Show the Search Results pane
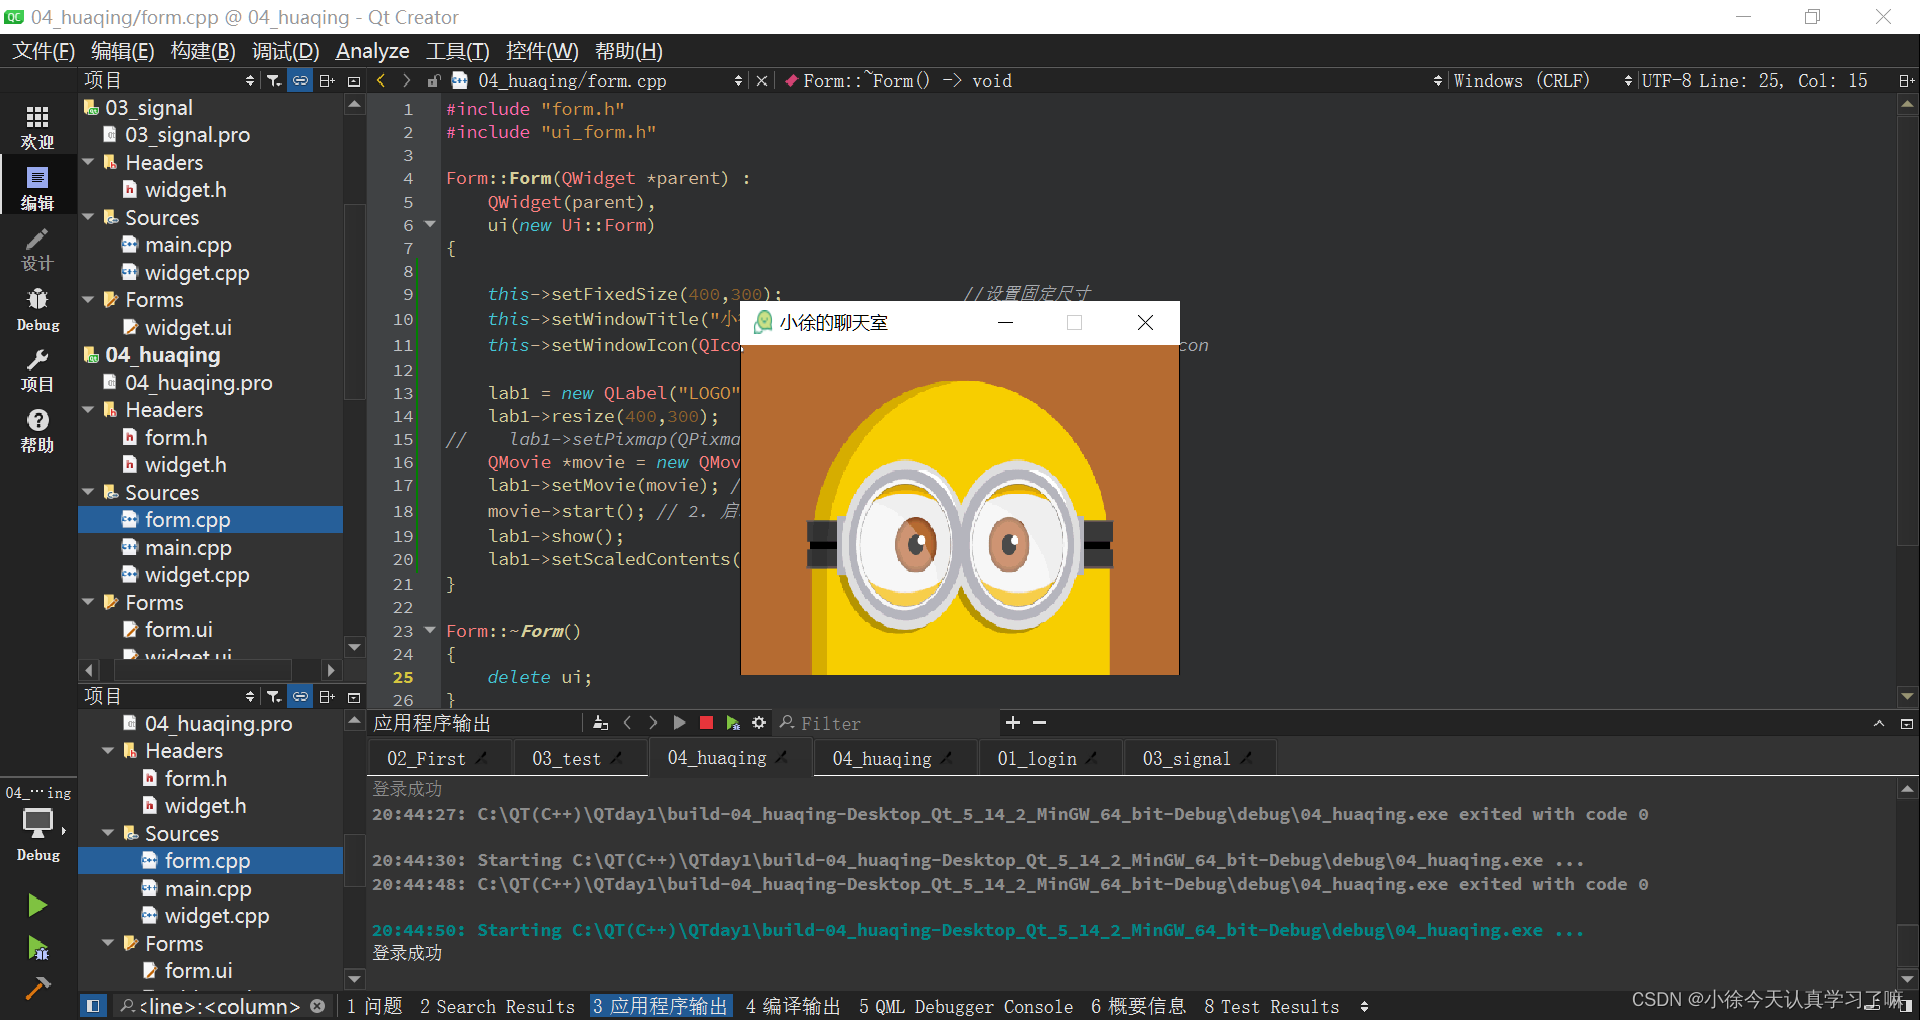 497,1006
